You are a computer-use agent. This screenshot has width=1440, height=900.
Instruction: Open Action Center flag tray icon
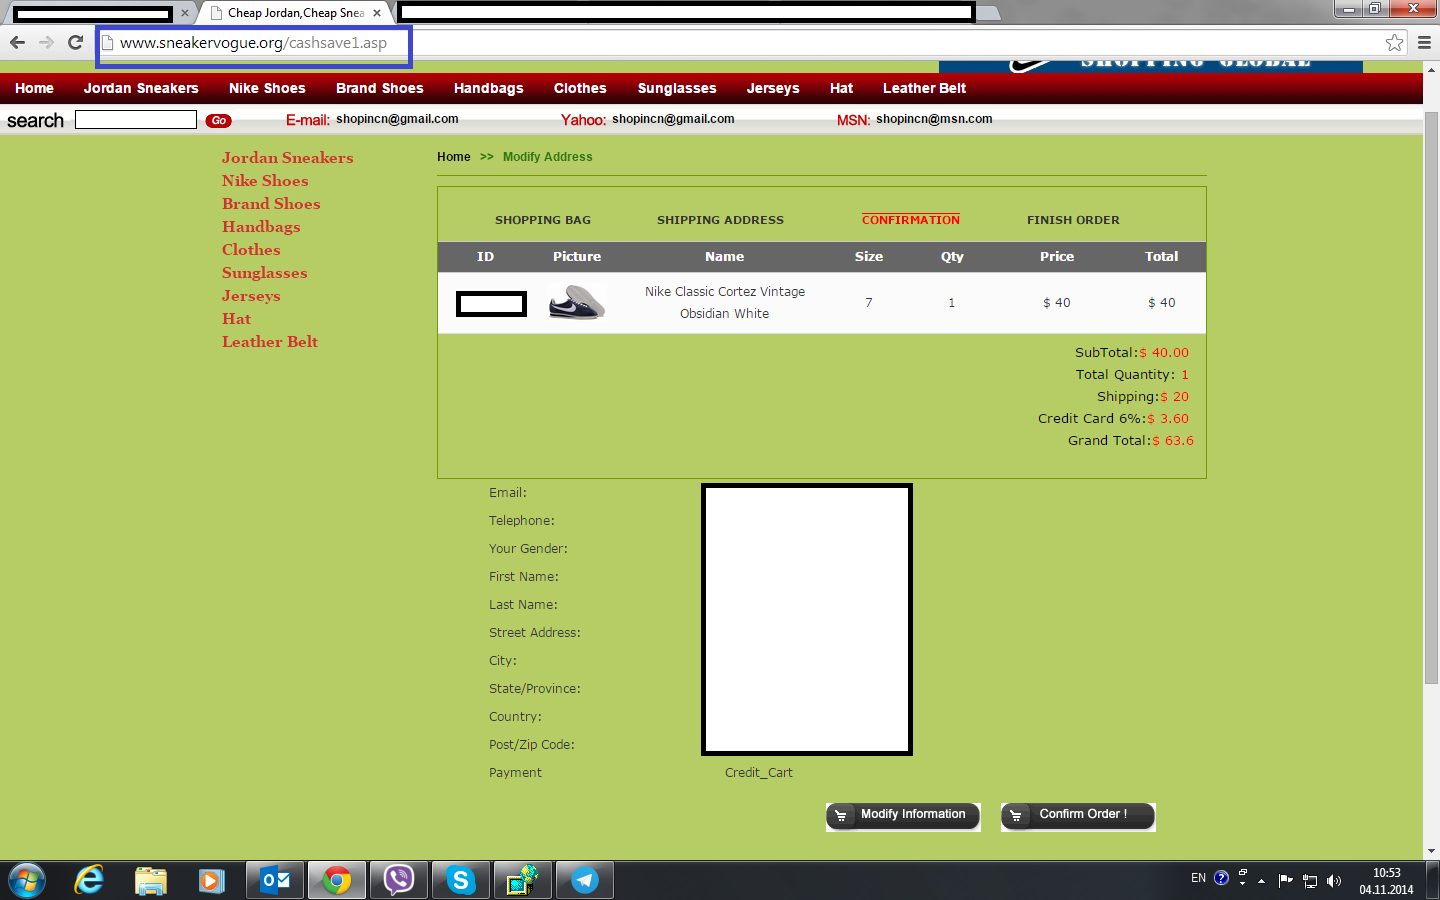pyautogui.click(x=1285, y=881)
